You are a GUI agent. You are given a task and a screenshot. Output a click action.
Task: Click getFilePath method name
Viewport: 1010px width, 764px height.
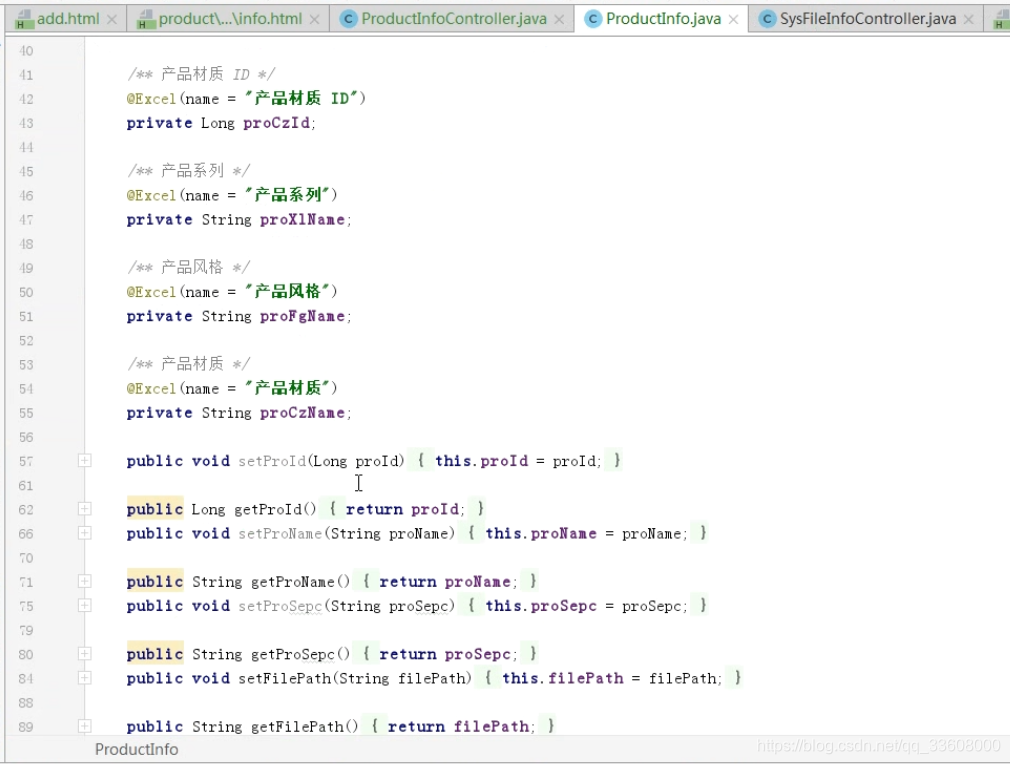(298, 727)
